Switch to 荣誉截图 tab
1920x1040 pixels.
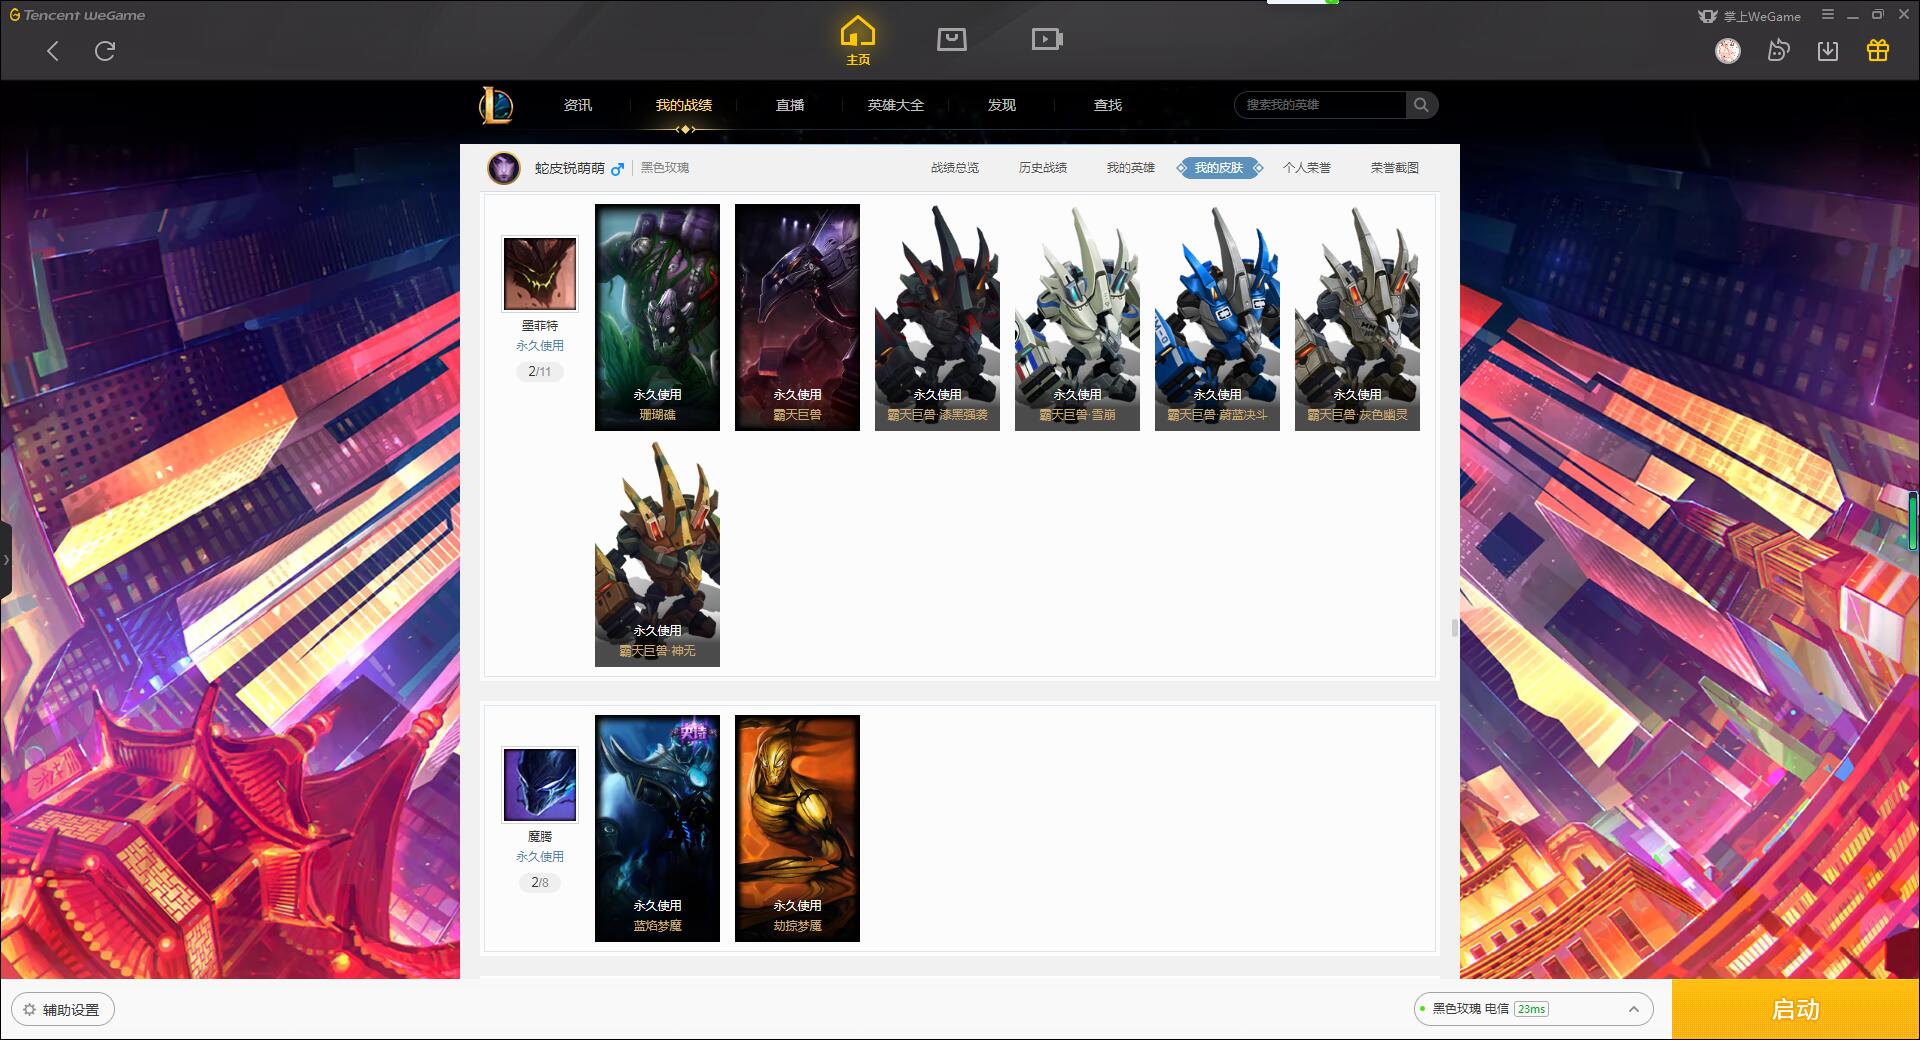pyautogui.click(x=1395, y=168)
